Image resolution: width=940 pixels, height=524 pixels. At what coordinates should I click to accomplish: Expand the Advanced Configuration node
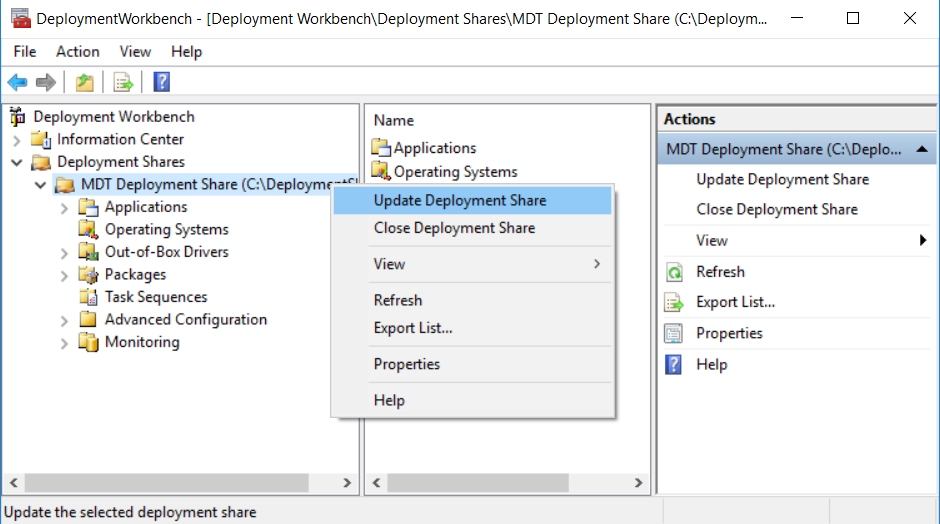[64, 321]
